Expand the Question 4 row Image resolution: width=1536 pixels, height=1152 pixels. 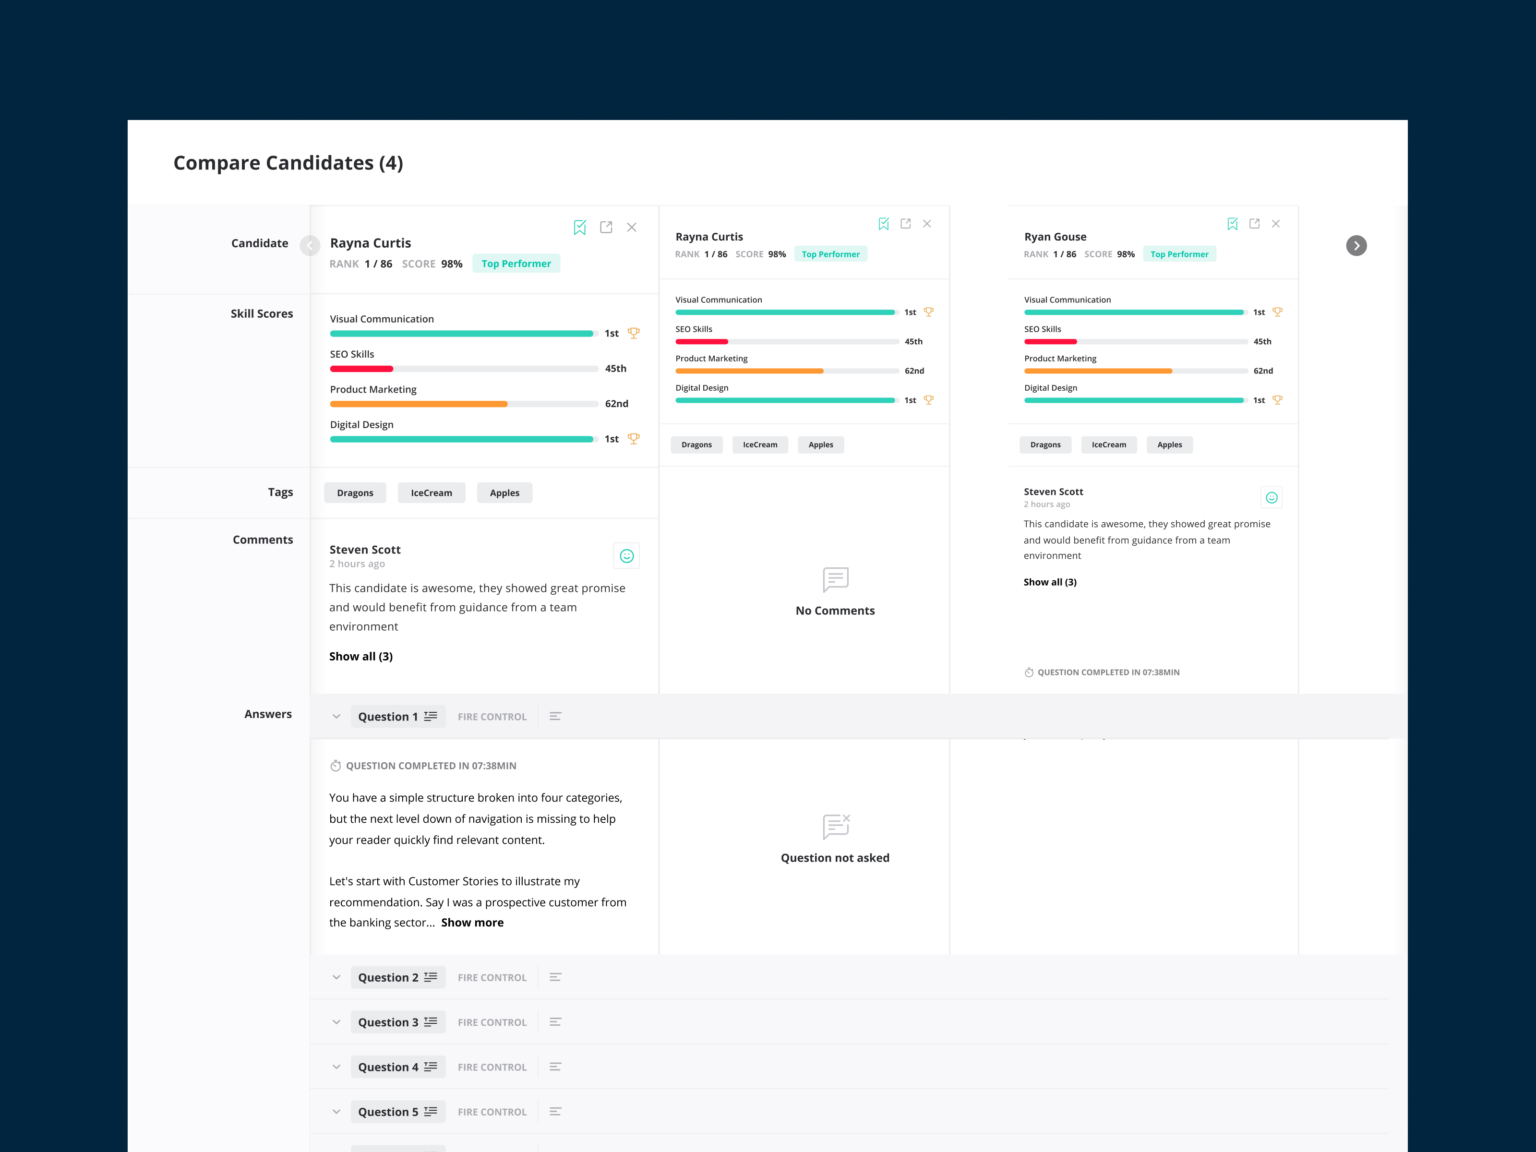(336, 1067)
